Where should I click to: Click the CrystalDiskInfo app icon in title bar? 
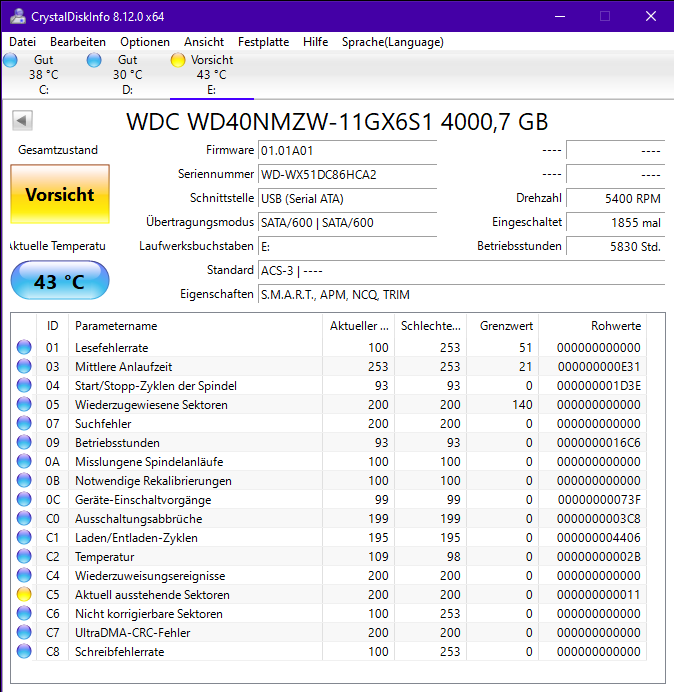[x=18, y=16]
